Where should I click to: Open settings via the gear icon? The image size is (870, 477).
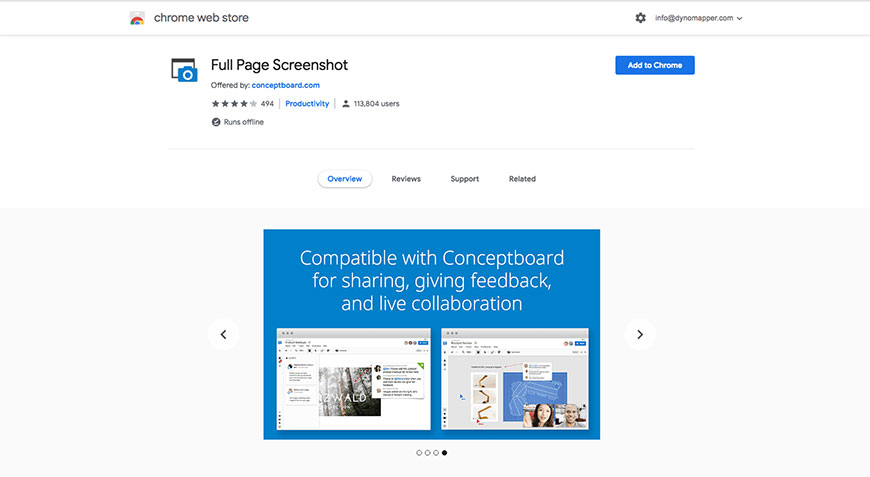641,18
